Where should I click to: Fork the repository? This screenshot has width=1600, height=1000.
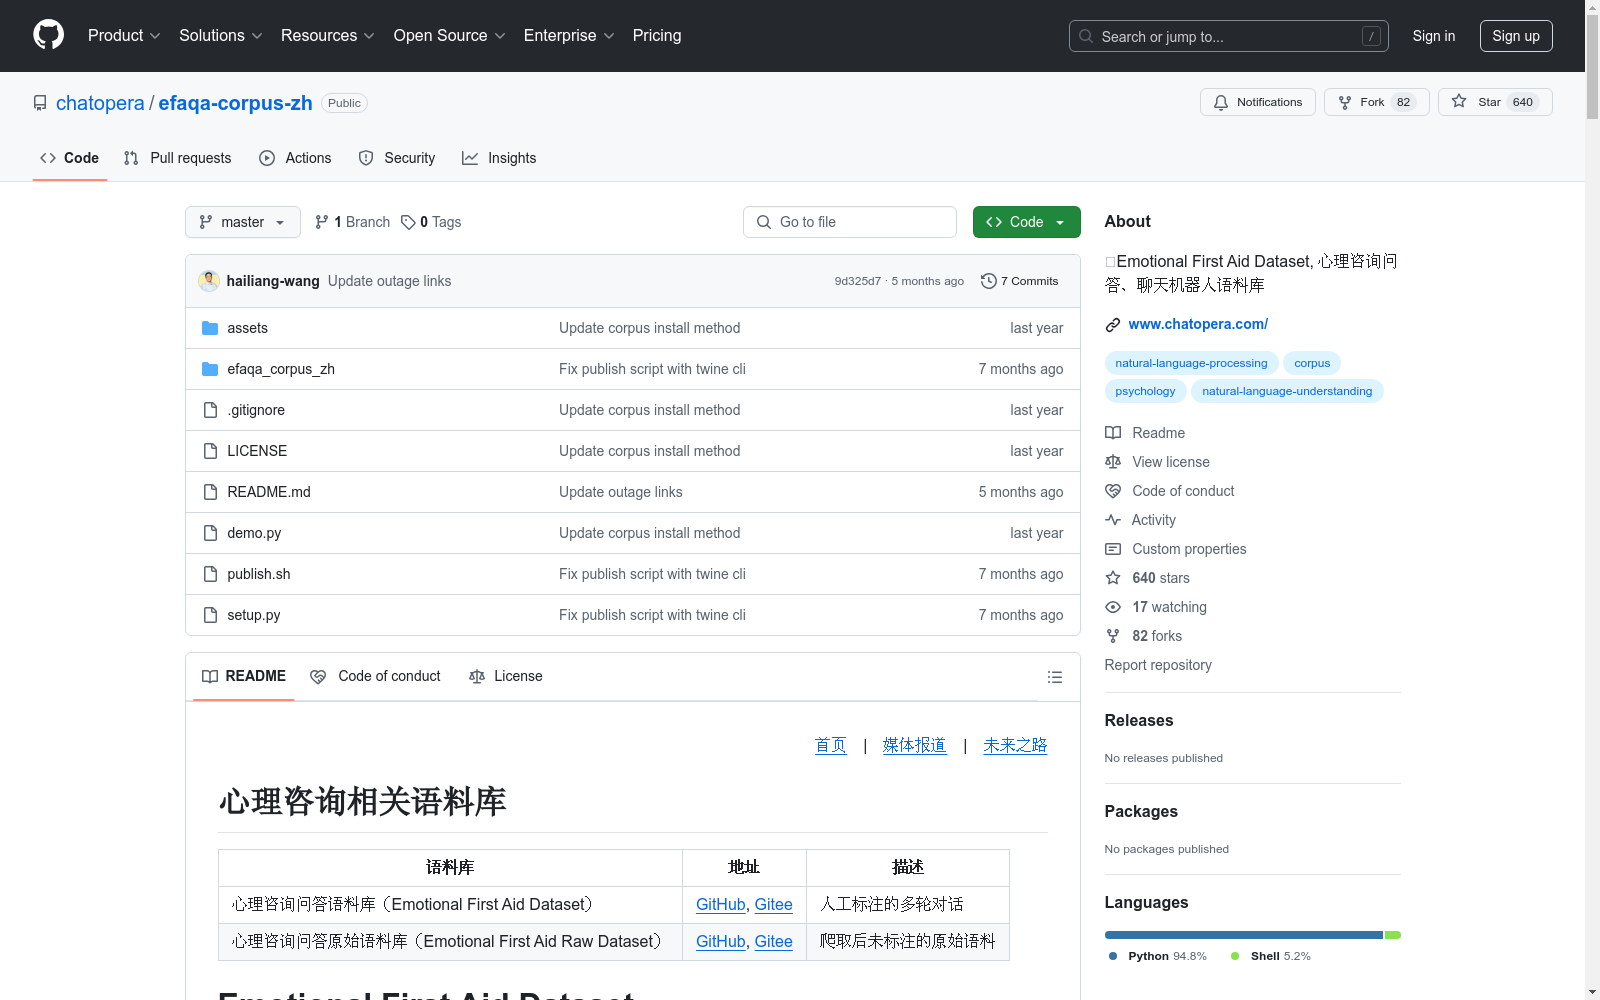tap(1376, 102)
